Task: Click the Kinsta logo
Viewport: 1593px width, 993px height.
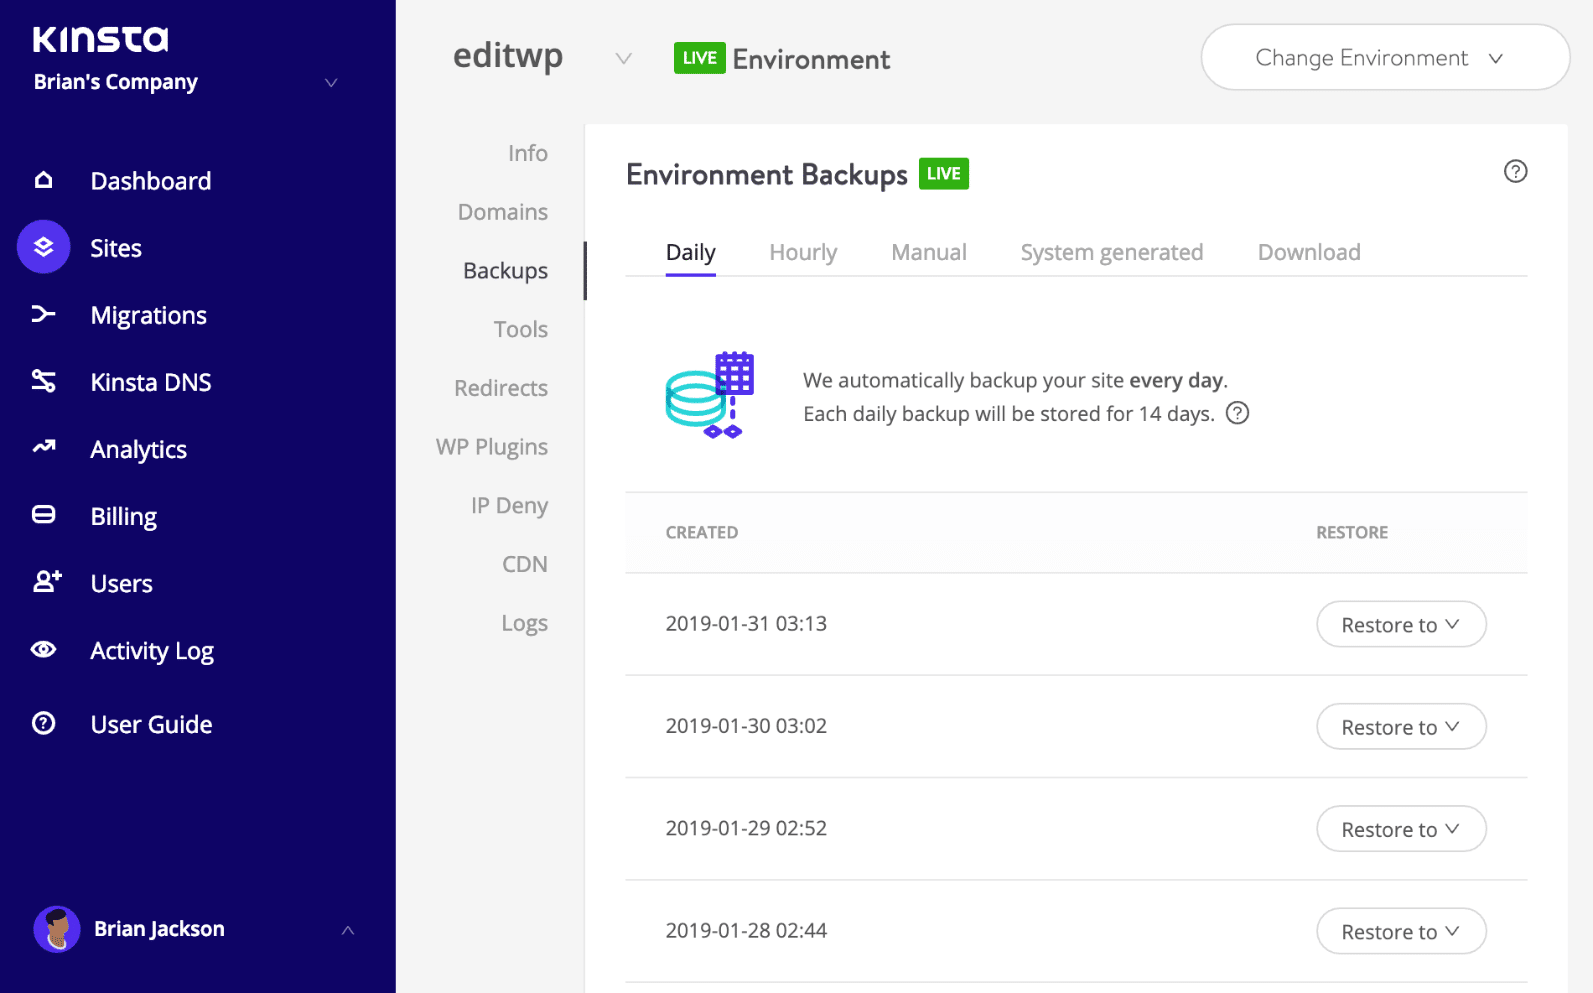Action: (x=100, y=39)
